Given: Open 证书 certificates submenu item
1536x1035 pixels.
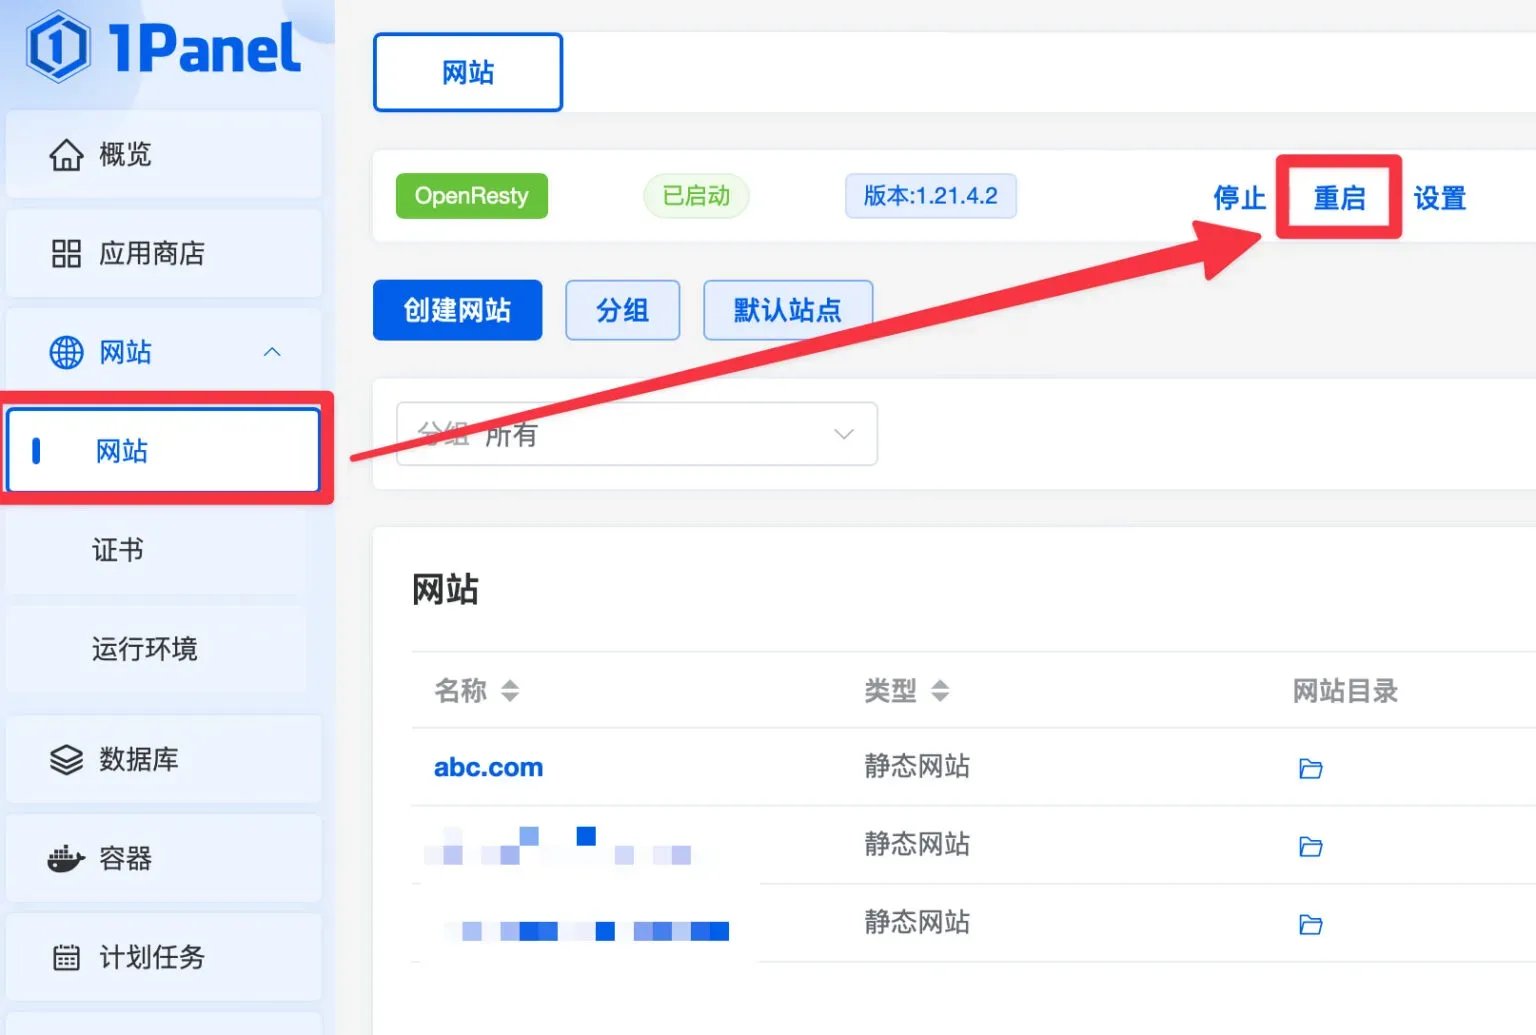Looking at the screenshot, I should [156, 549].
